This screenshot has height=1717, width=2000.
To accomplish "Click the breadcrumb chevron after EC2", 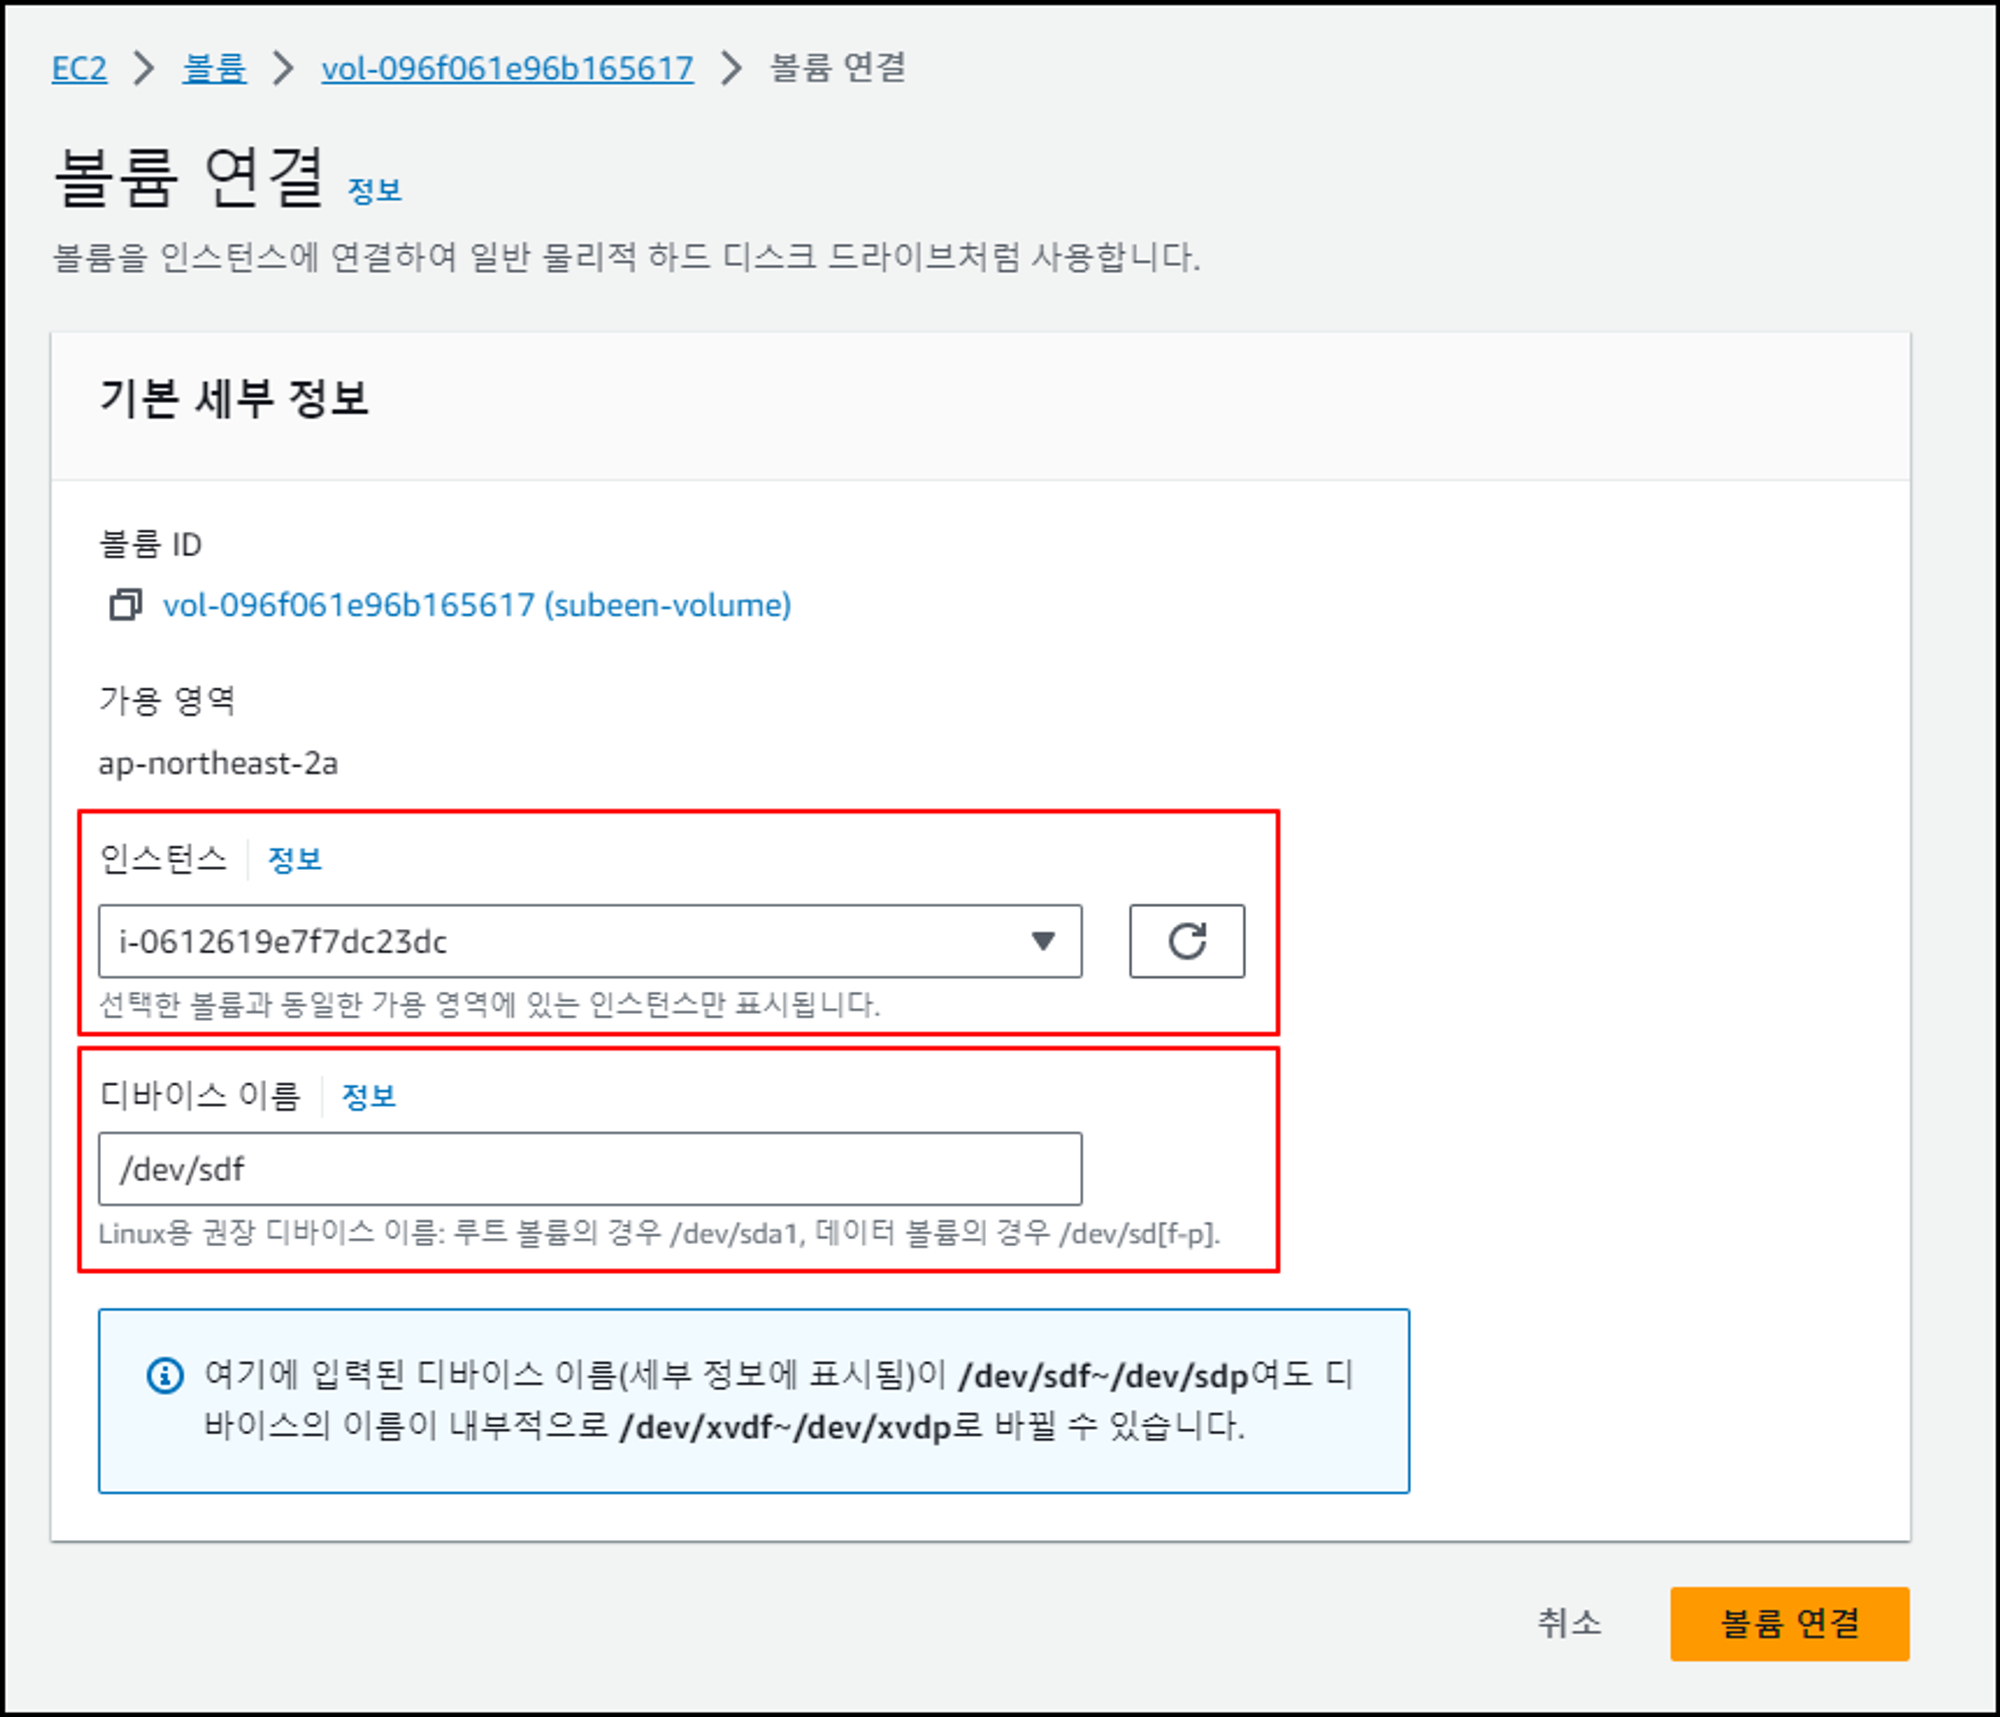I will pyautogui.click(x=144, y=68).
